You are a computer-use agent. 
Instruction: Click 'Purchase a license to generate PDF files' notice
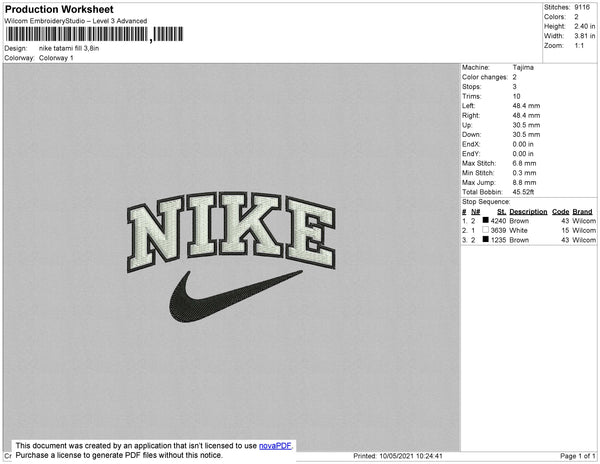(119, 455)
